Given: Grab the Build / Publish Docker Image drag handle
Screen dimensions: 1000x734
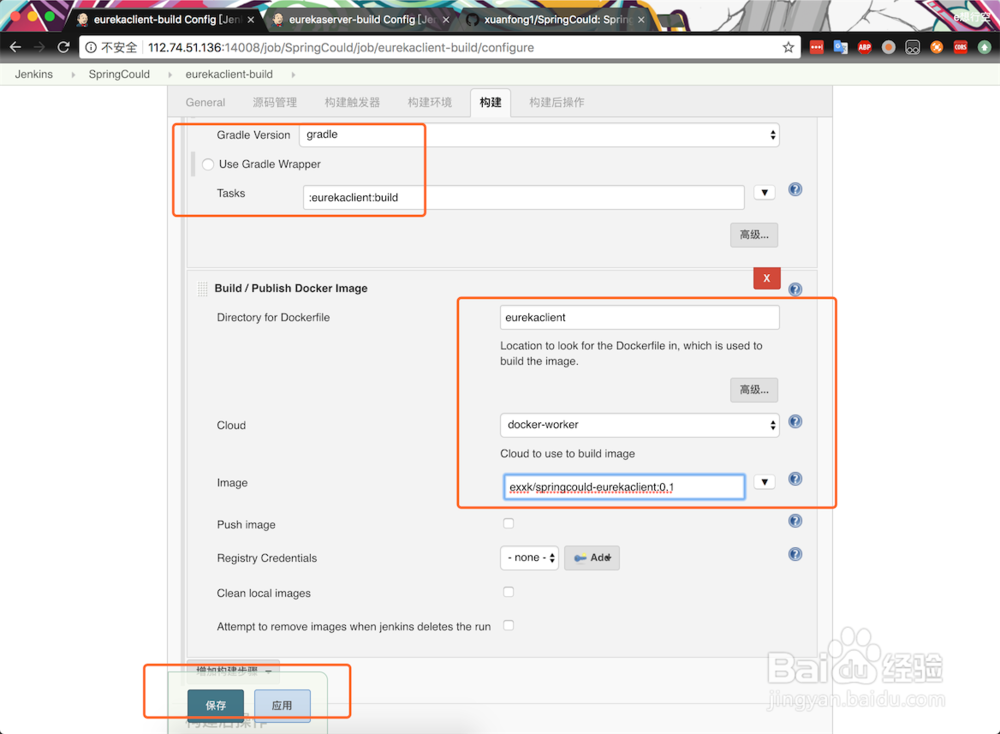Looking at the screenshot, I should [x=203, y=289].
